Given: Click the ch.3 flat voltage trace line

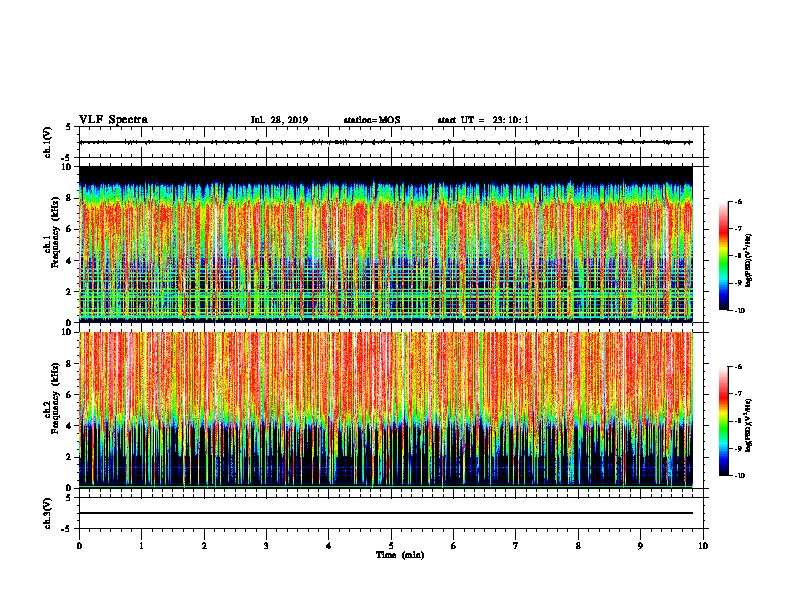Looking at the screenshot, I should 386,513.
